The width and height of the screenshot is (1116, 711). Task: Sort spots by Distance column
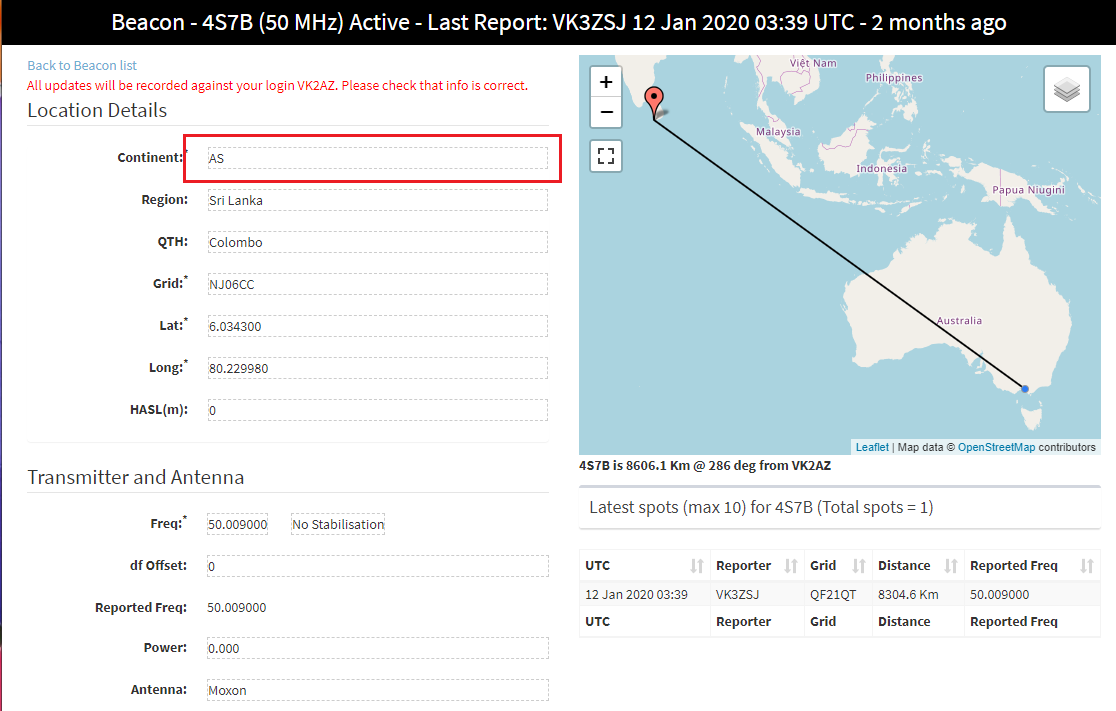coord(917,566)
